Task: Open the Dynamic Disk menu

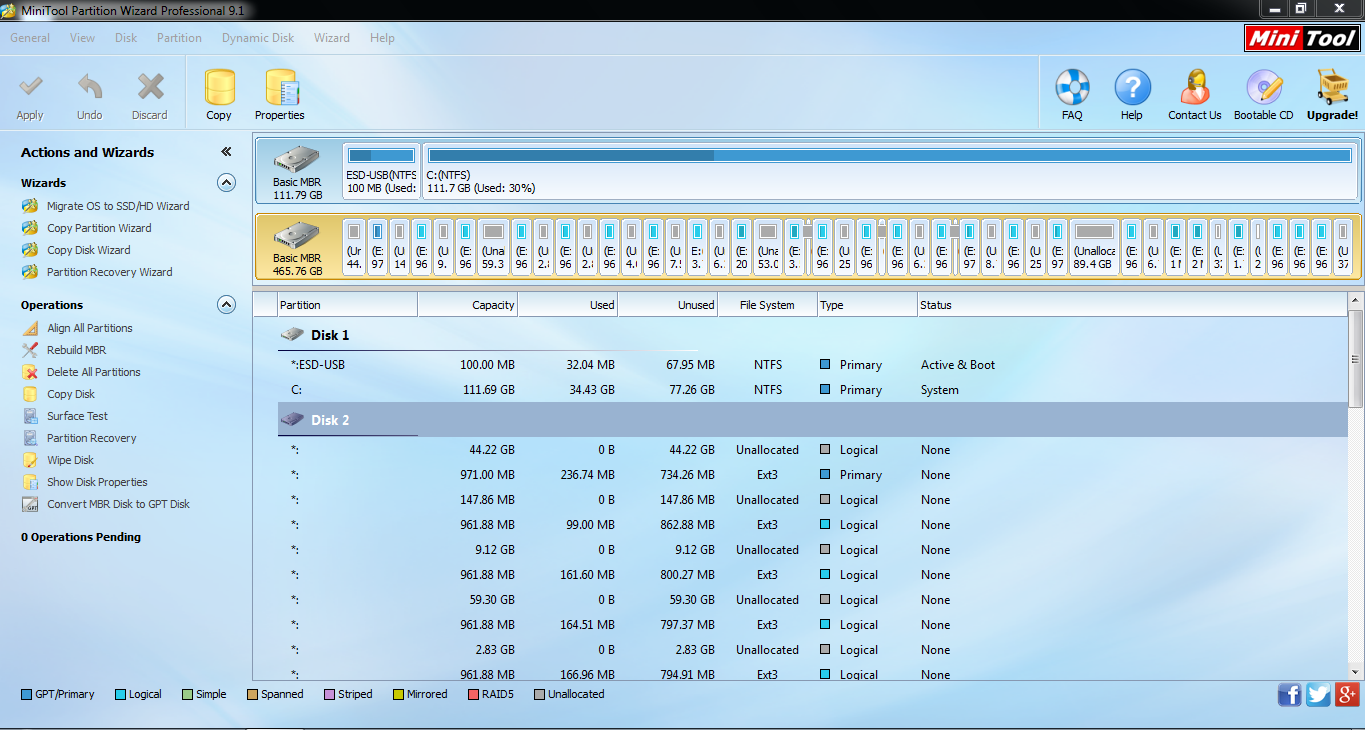Action: coord(258,38)
